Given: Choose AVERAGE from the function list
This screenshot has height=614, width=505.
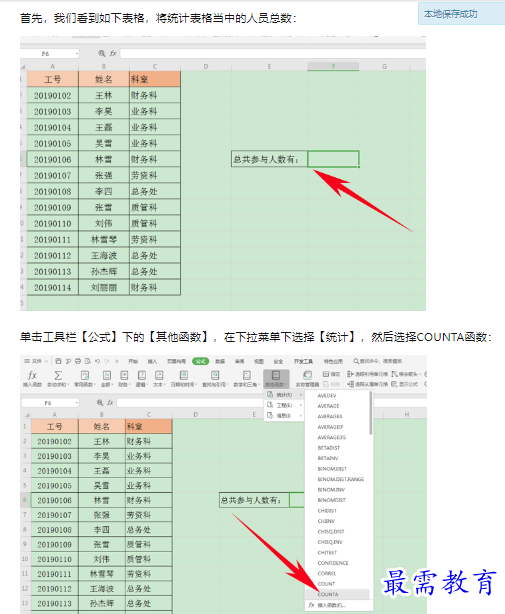Looking at the screenshot, I should (x=328, y=406).
